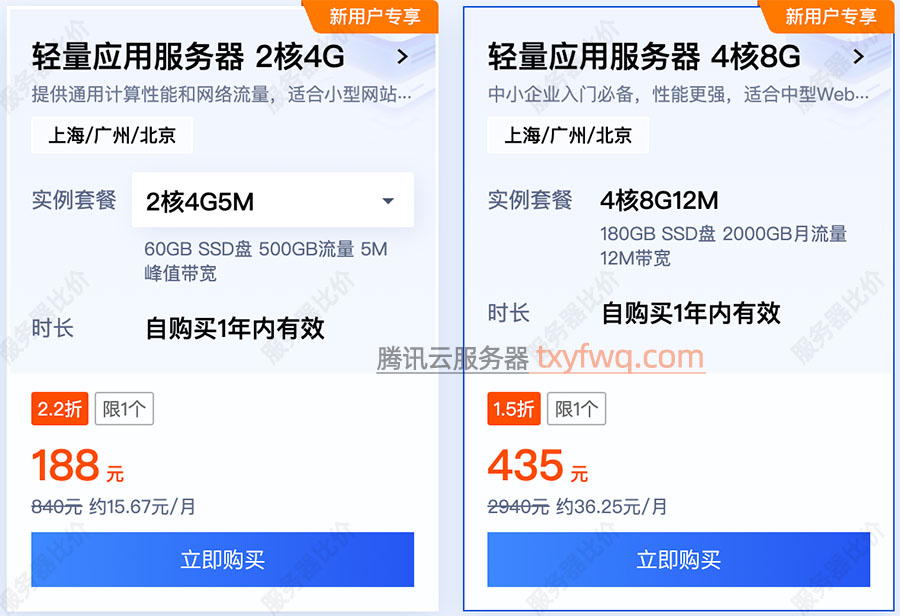The height and width of the screenshot is (616, 900).
Task: Click the 限1个 tag beside 2.2折
Action: click(124, 409)
